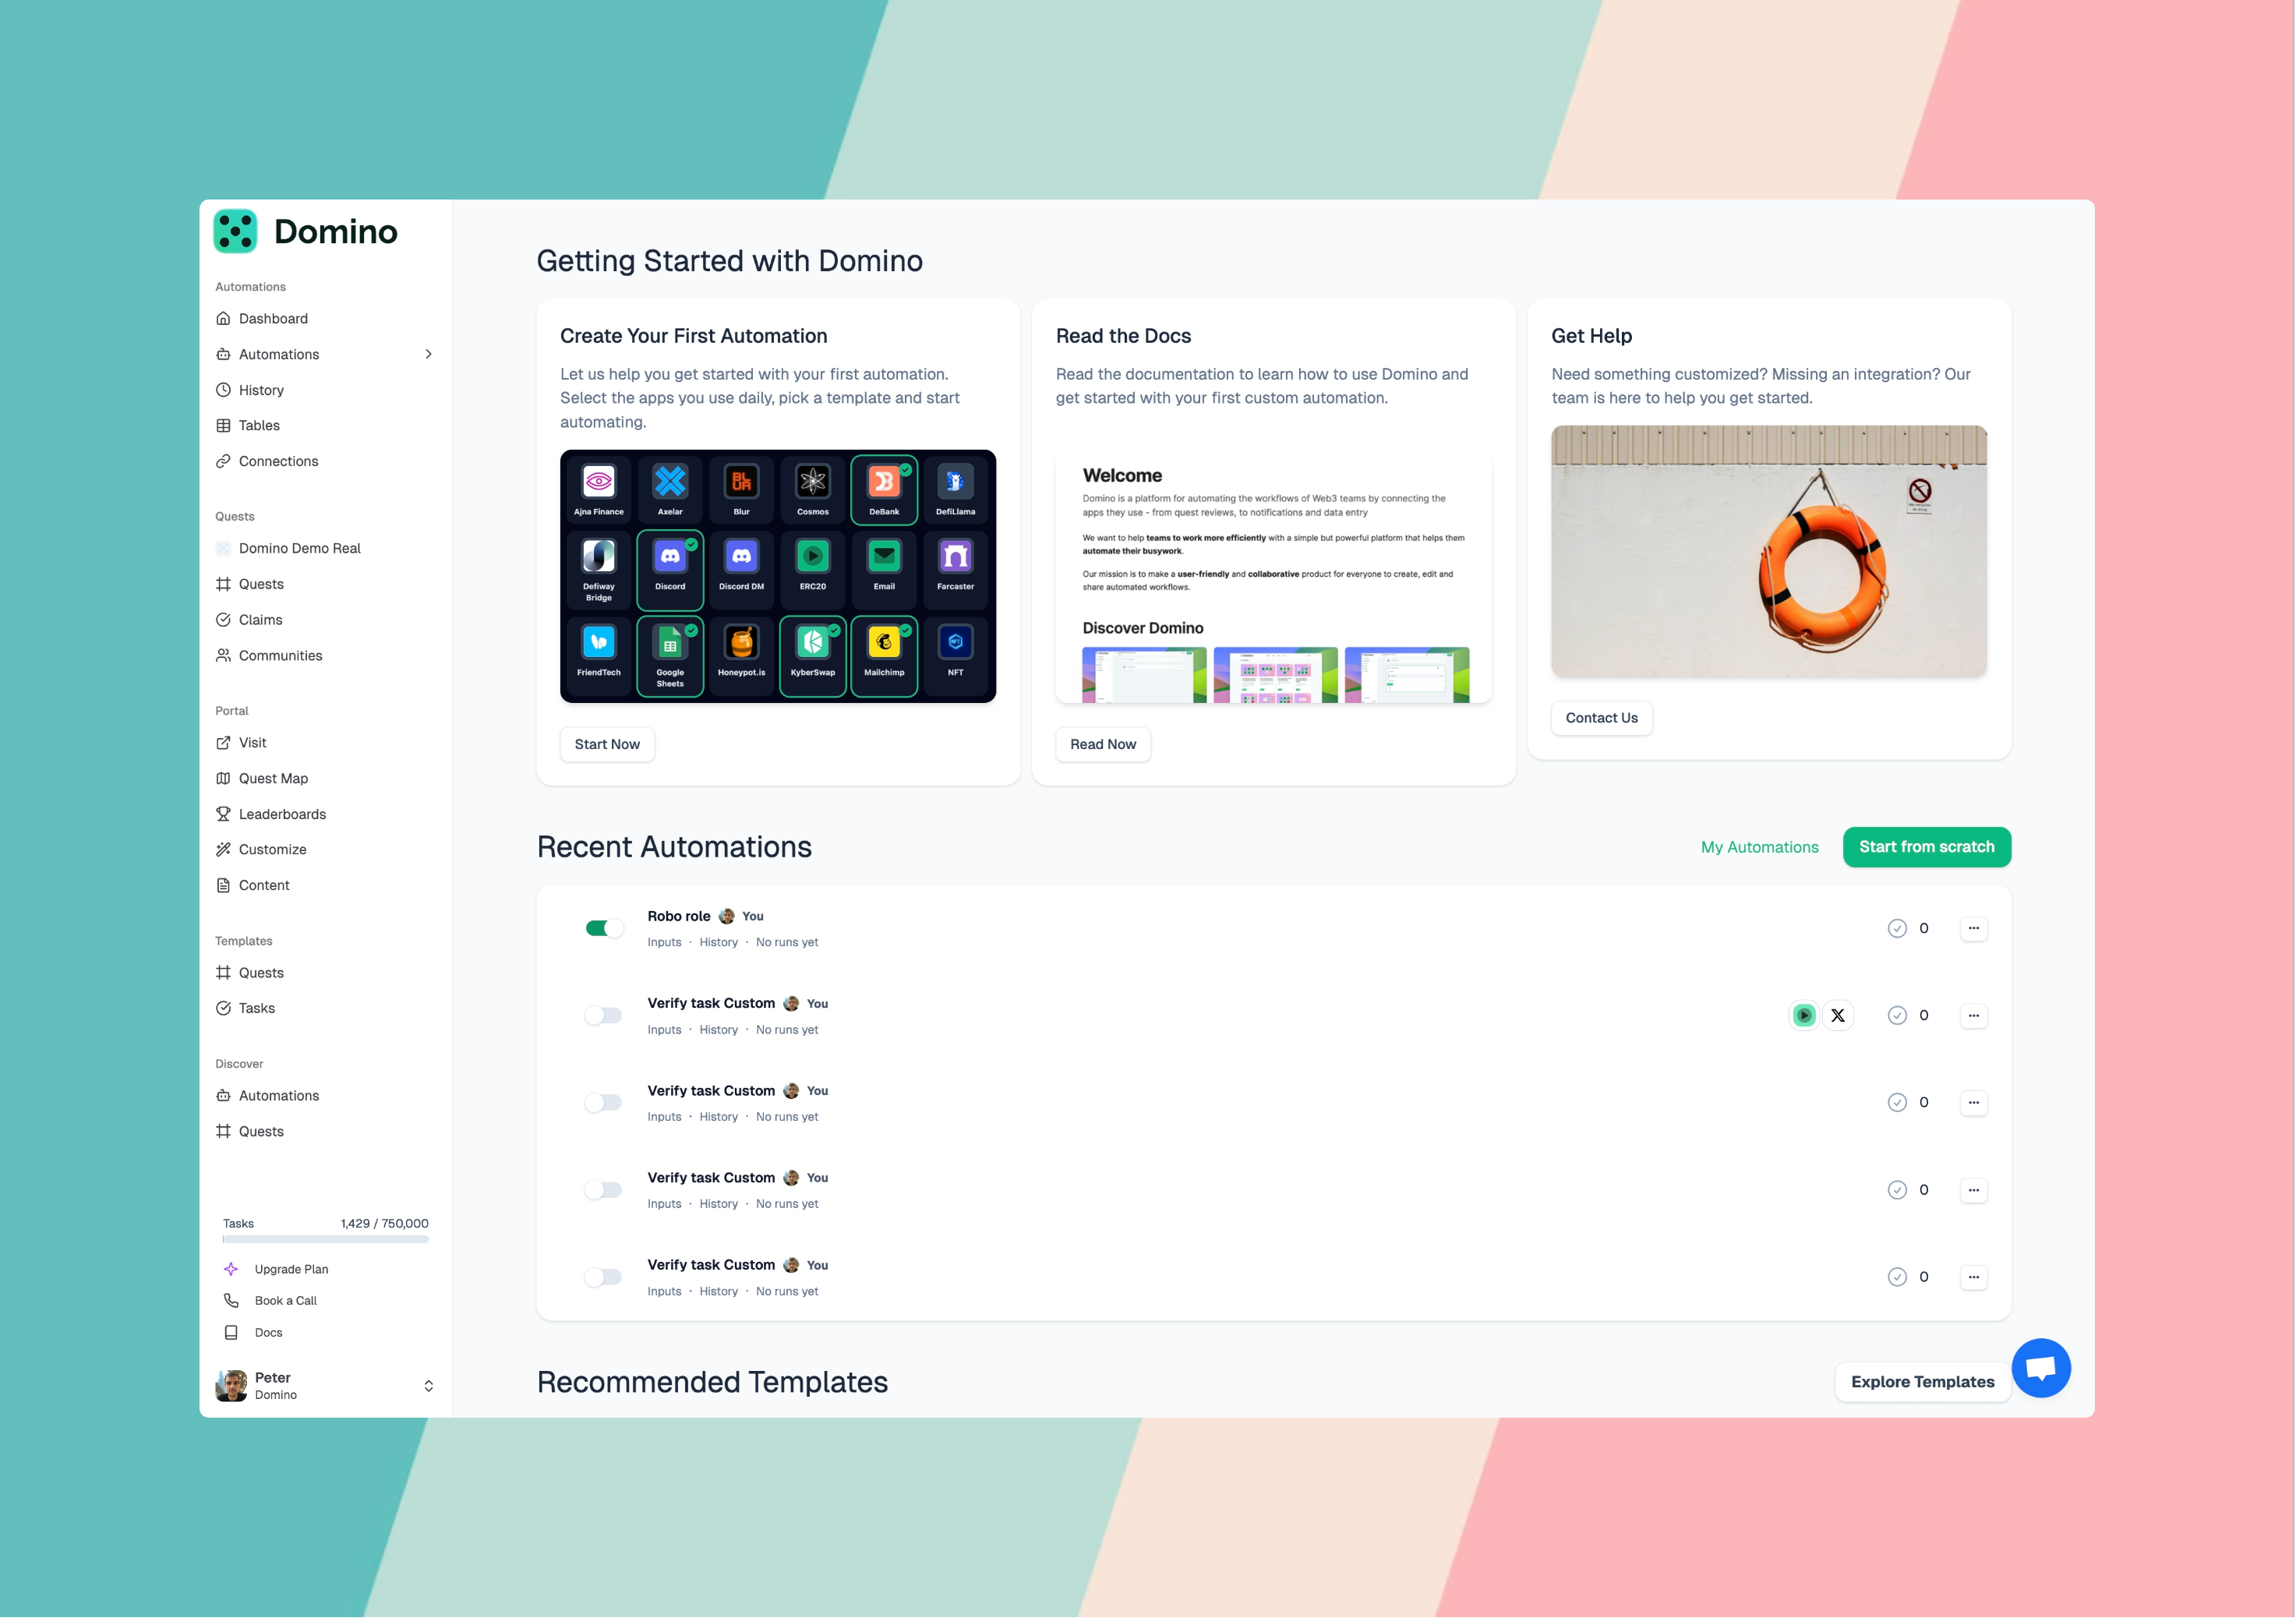The width and height of the screenshot is (2296, 1618).
Task: Click the Tasks usage progress bar
Action: (326, 1240)
